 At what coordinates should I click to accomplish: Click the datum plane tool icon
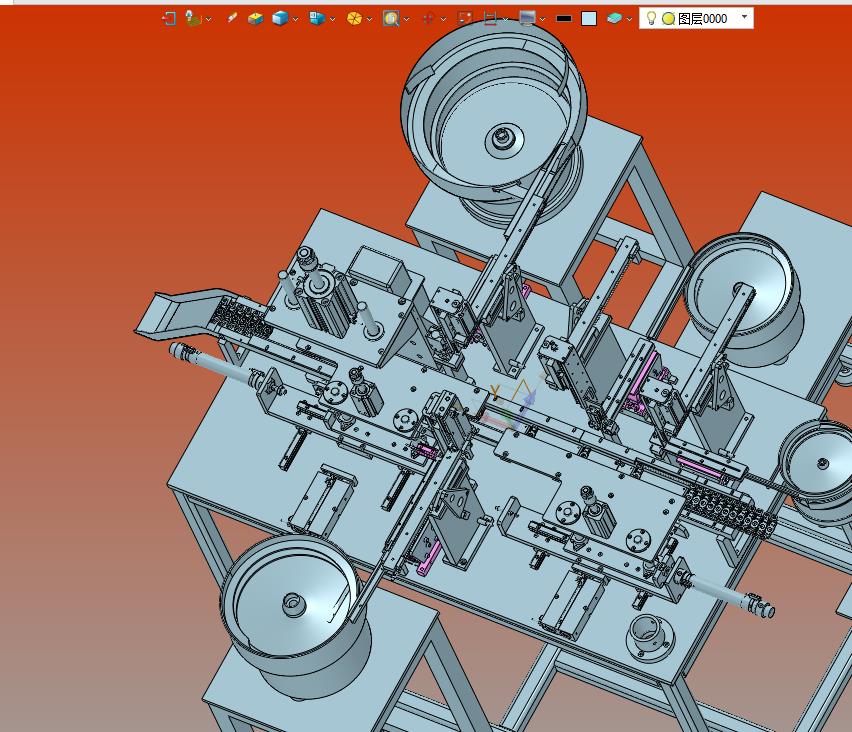(x=193, y=18)
